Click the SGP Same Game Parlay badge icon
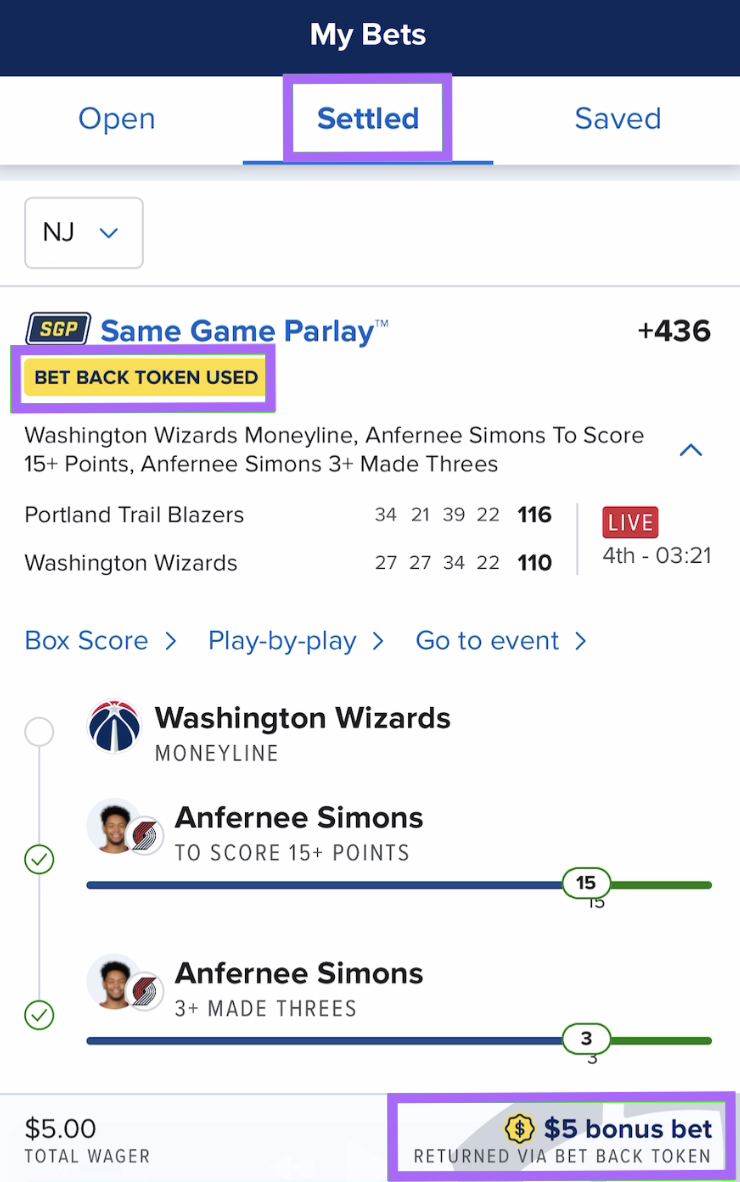 click(57, 329)
